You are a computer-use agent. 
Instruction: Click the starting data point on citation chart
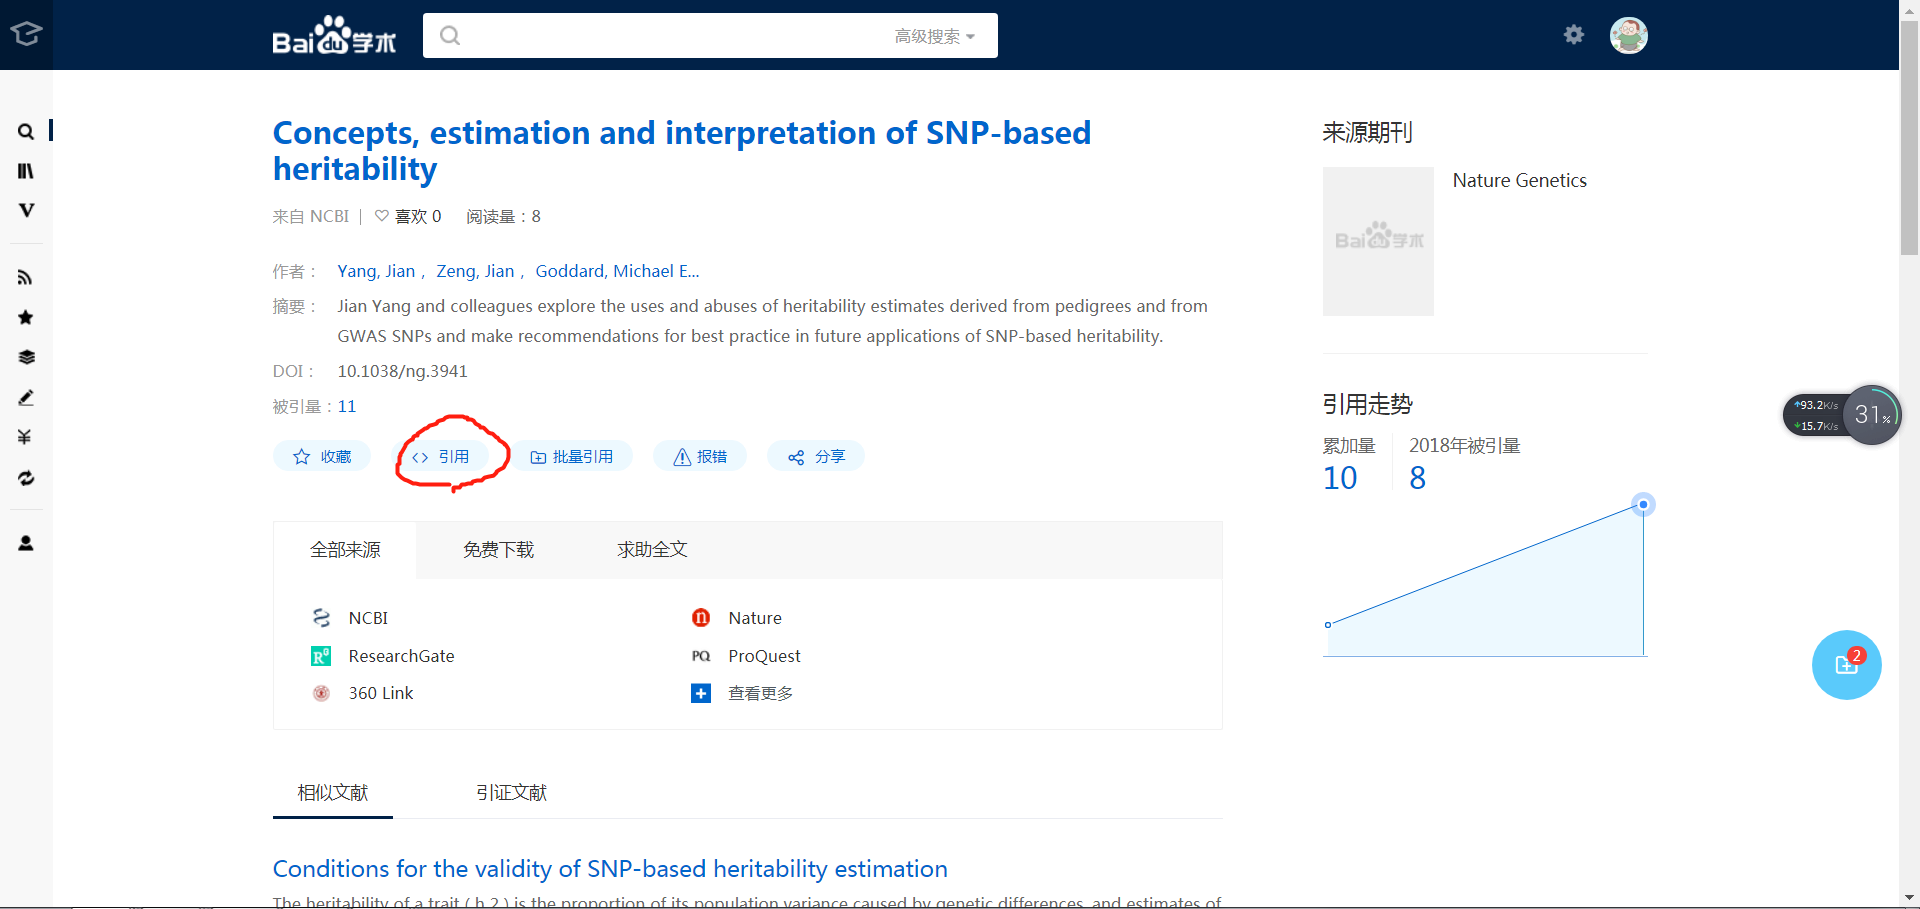tap(1328, 625)
